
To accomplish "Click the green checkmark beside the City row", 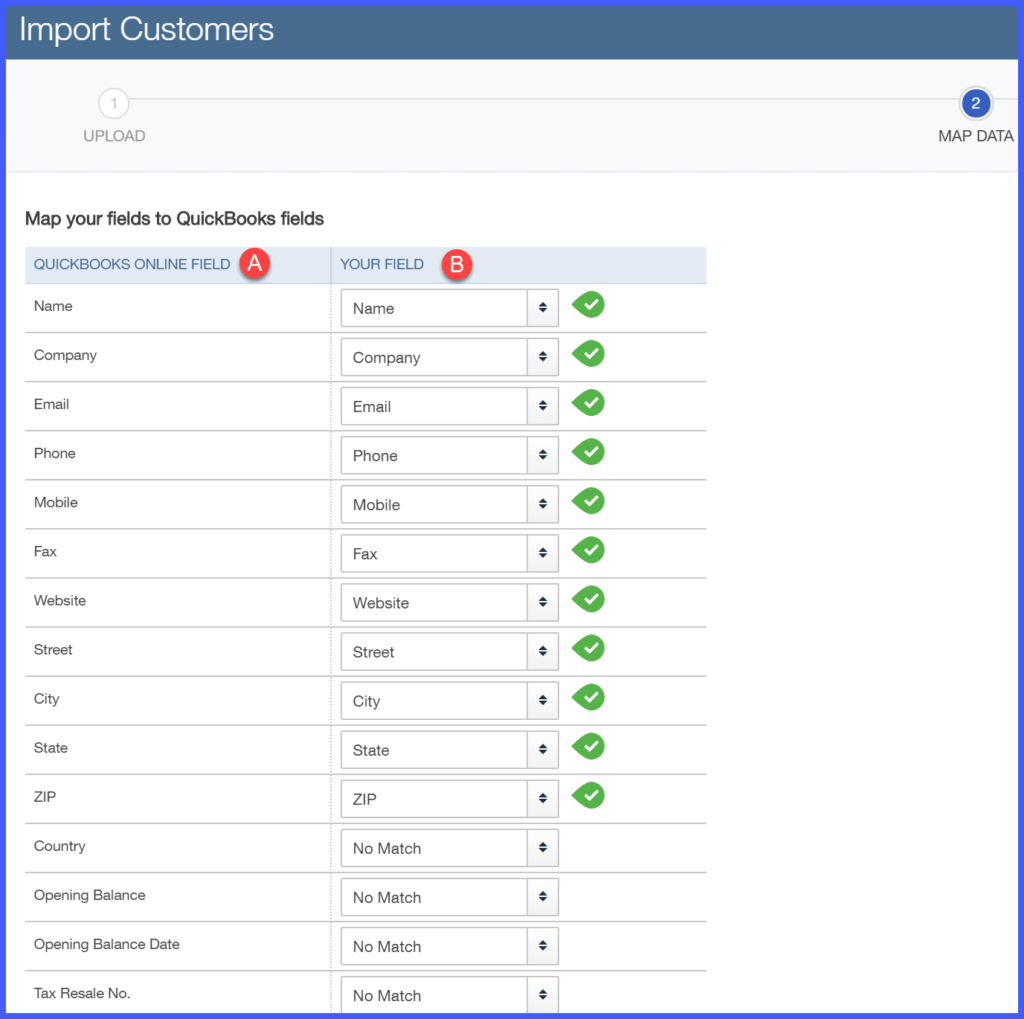I will click(x=588, y=697).
